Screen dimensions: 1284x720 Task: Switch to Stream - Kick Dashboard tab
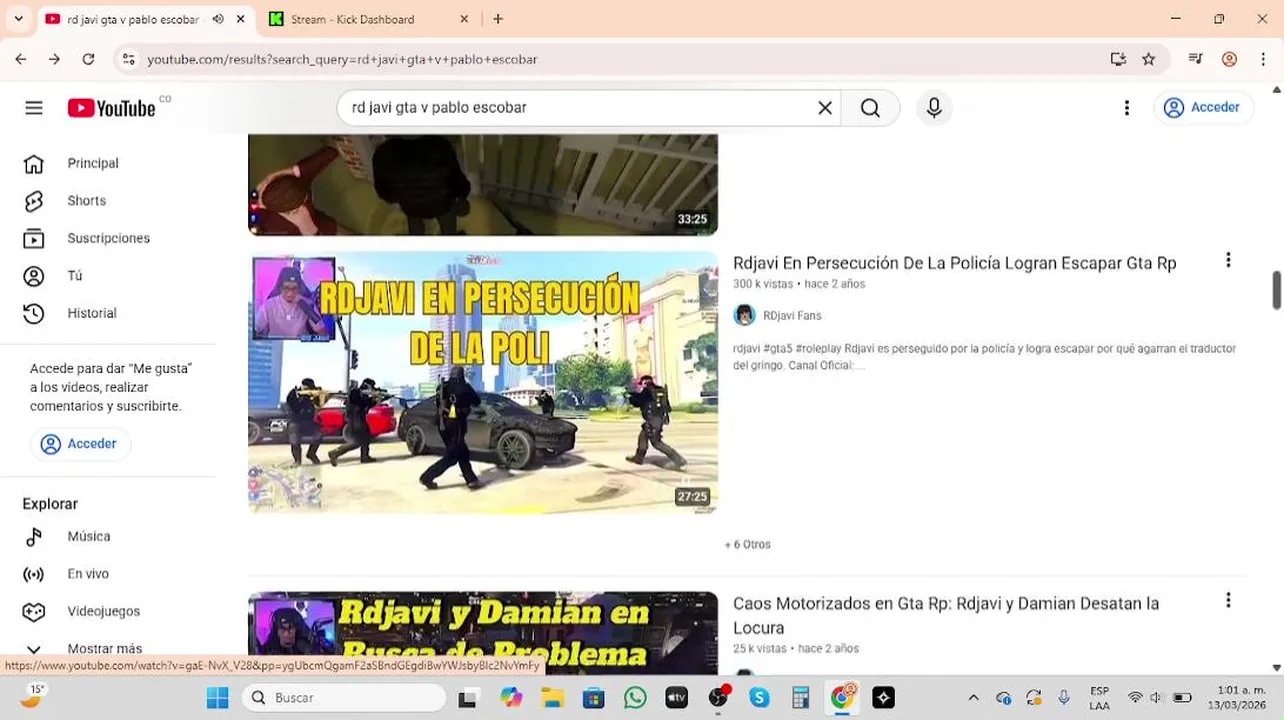352,19
